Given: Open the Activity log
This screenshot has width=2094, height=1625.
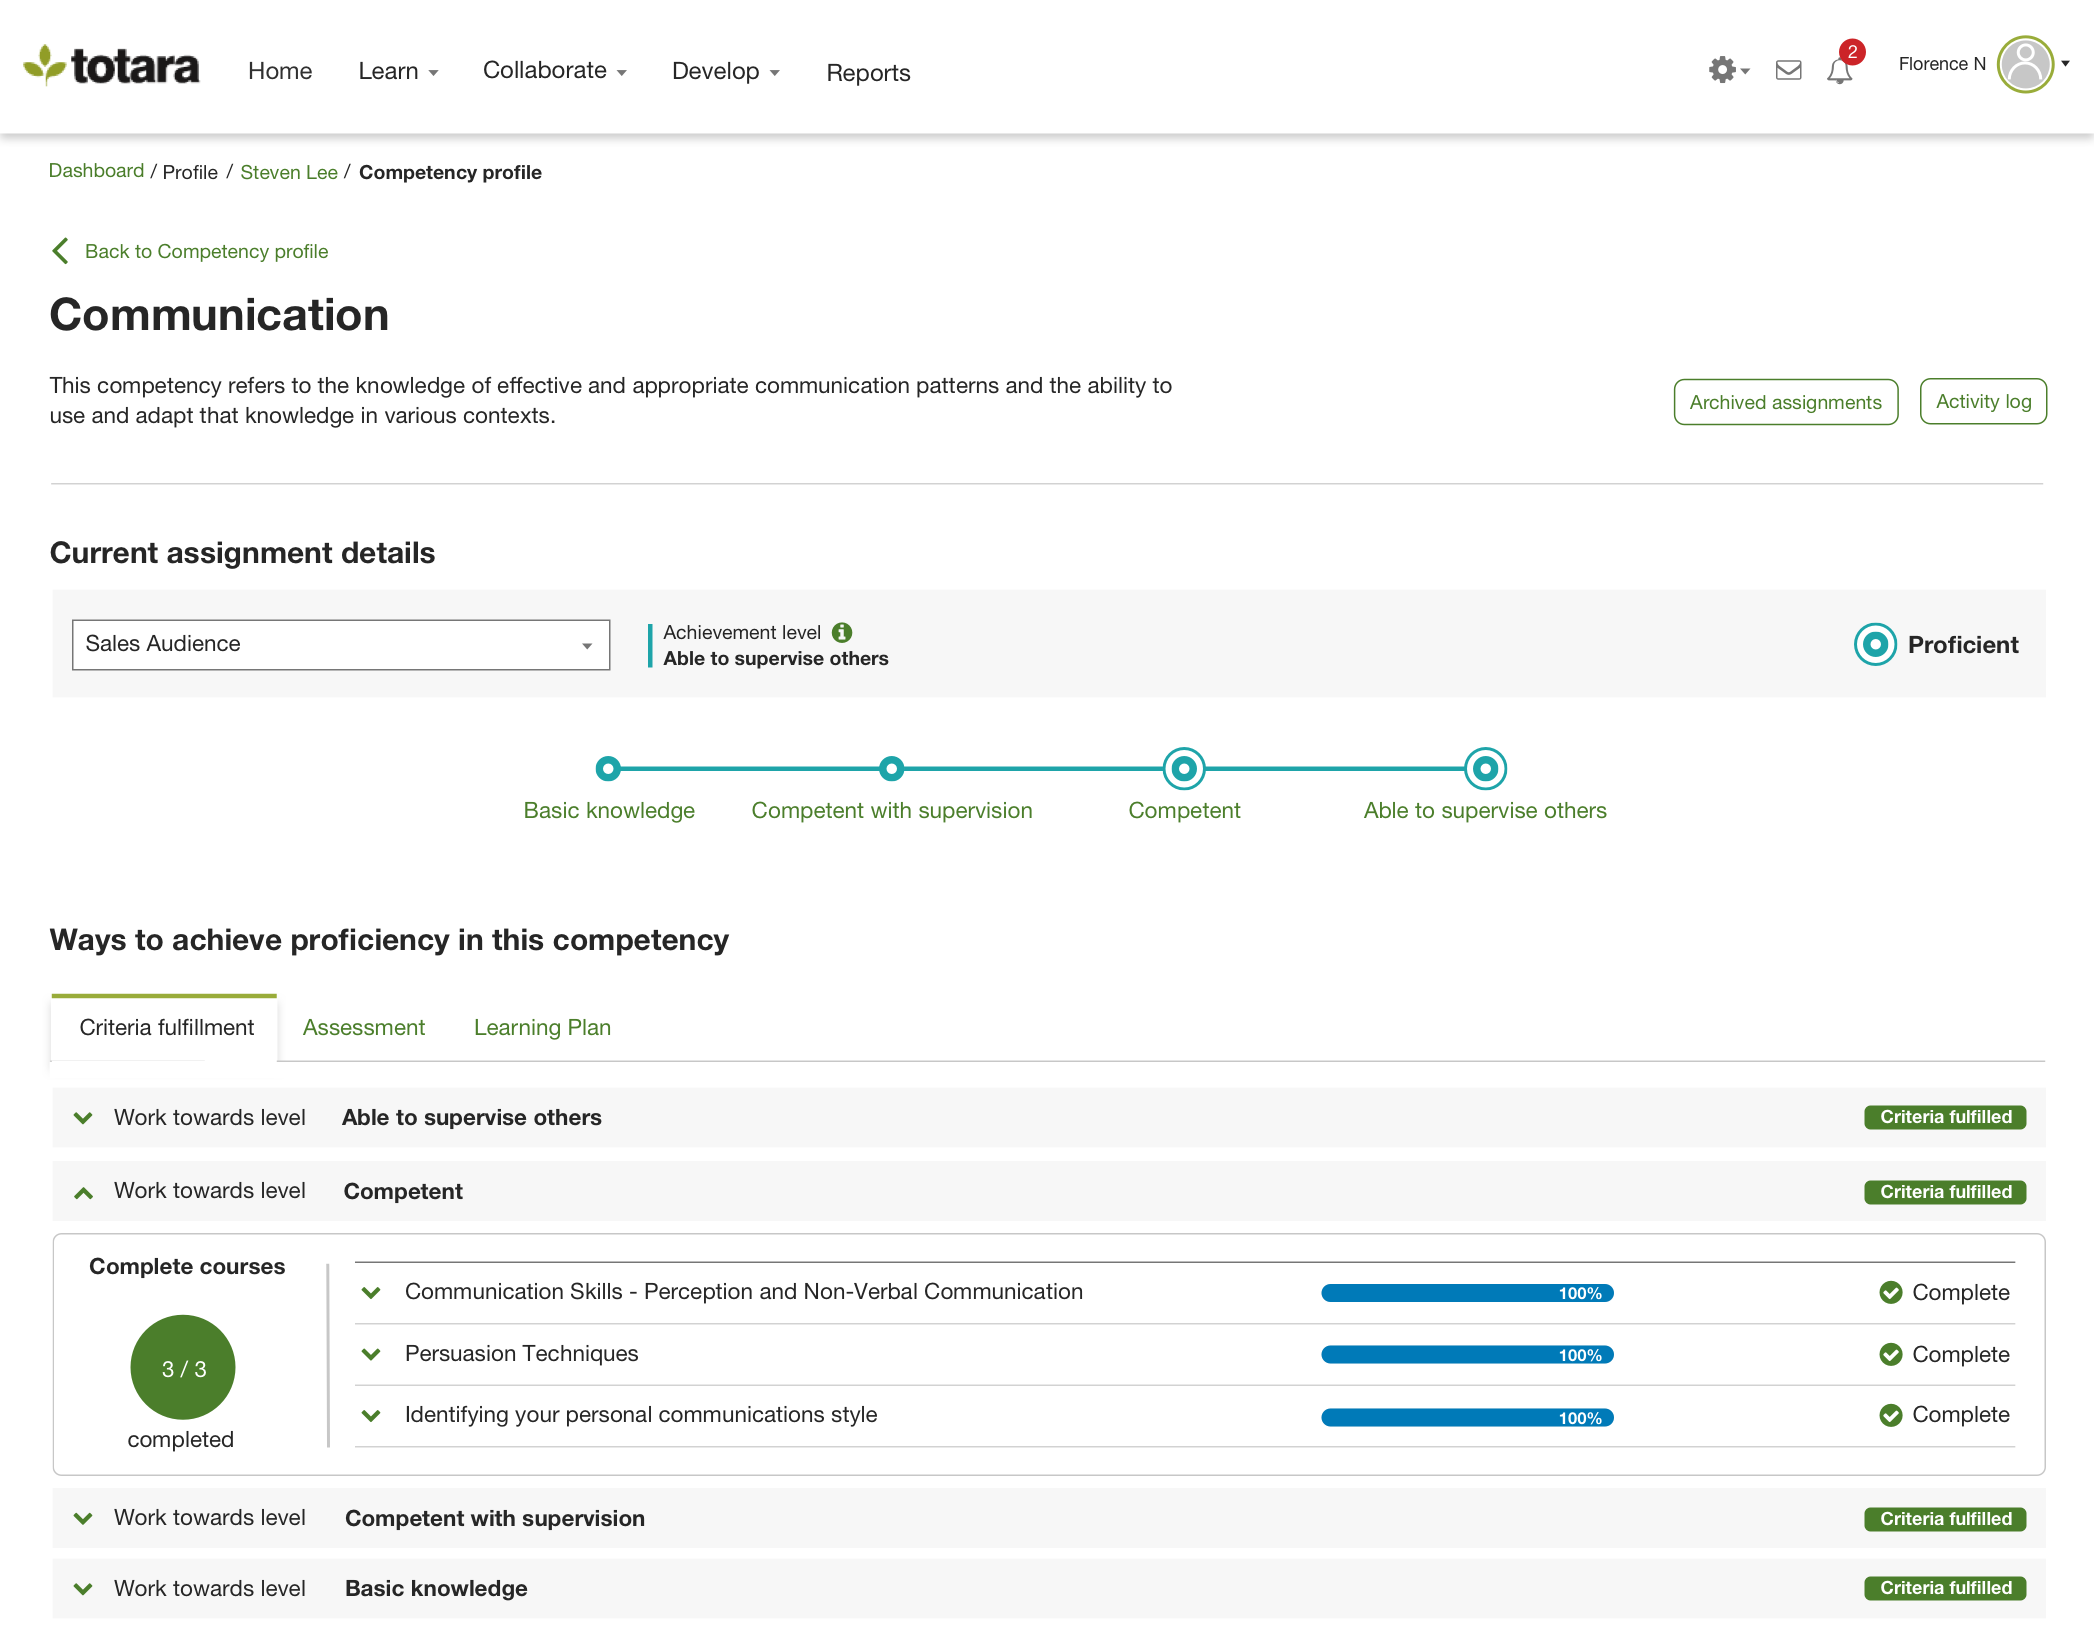Looking at the screenshot, I should [x=1982, y=402].
